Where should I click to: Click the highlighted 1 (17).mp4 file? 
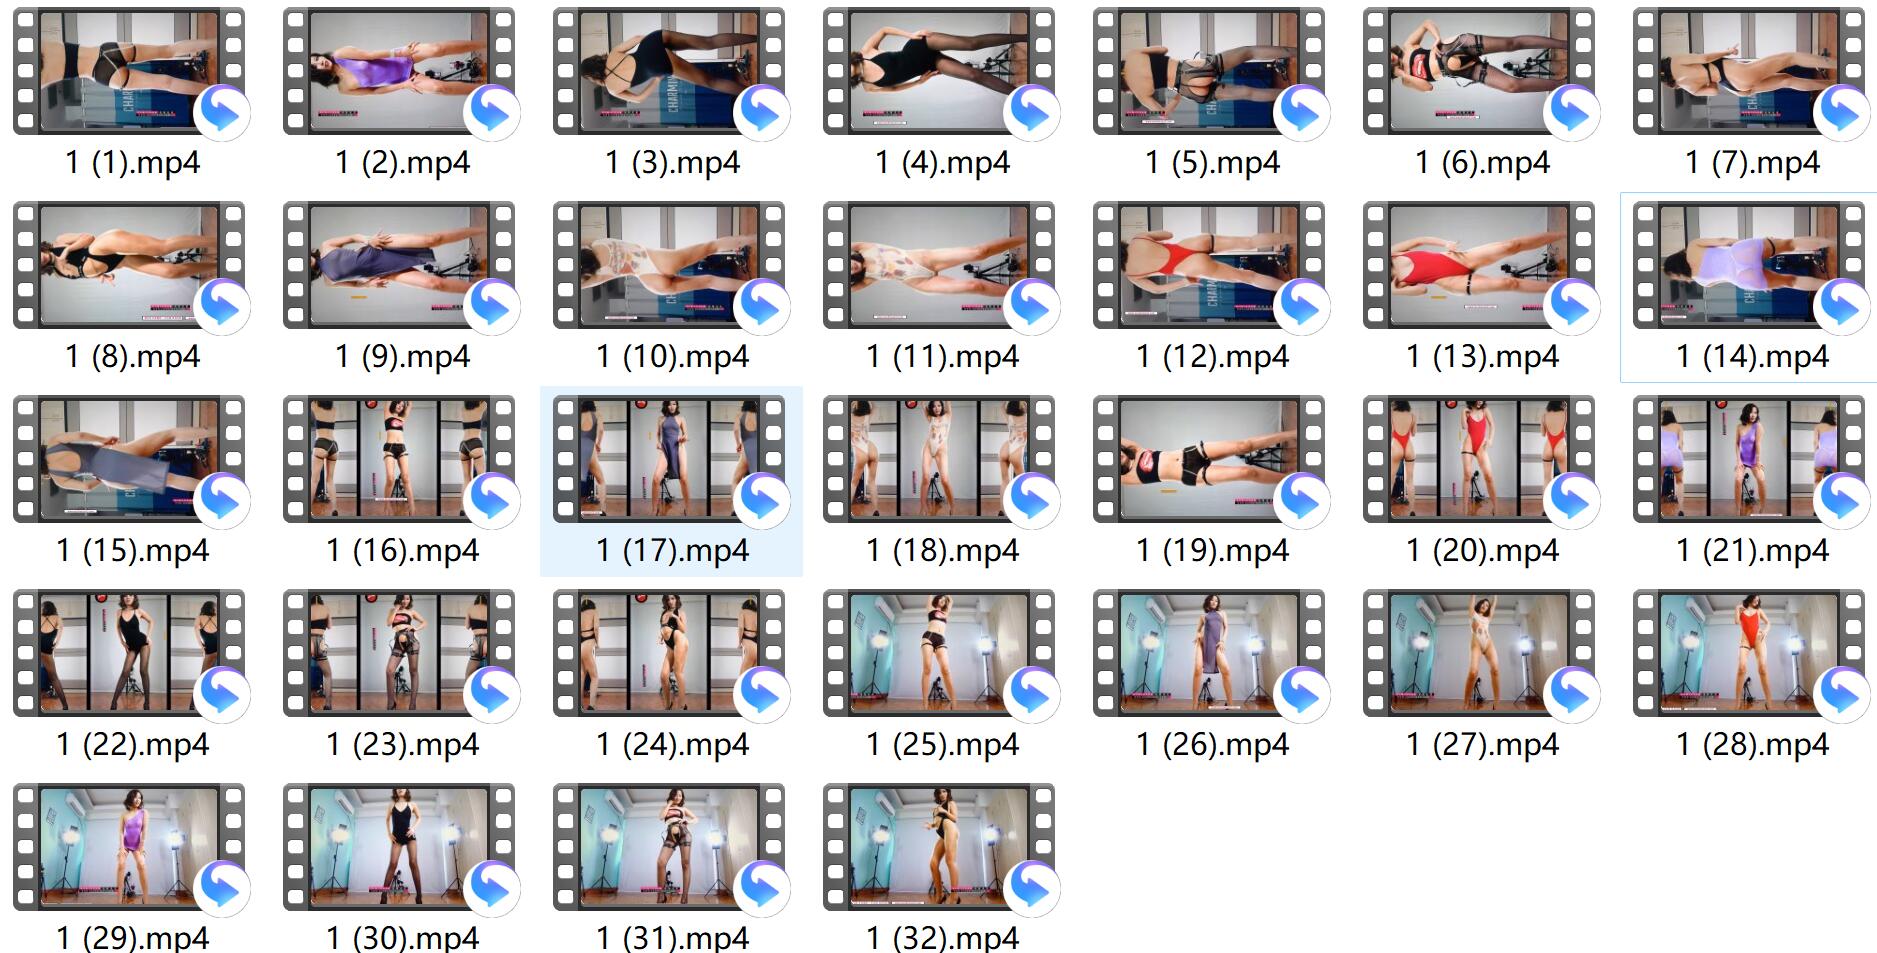point(669,460)
